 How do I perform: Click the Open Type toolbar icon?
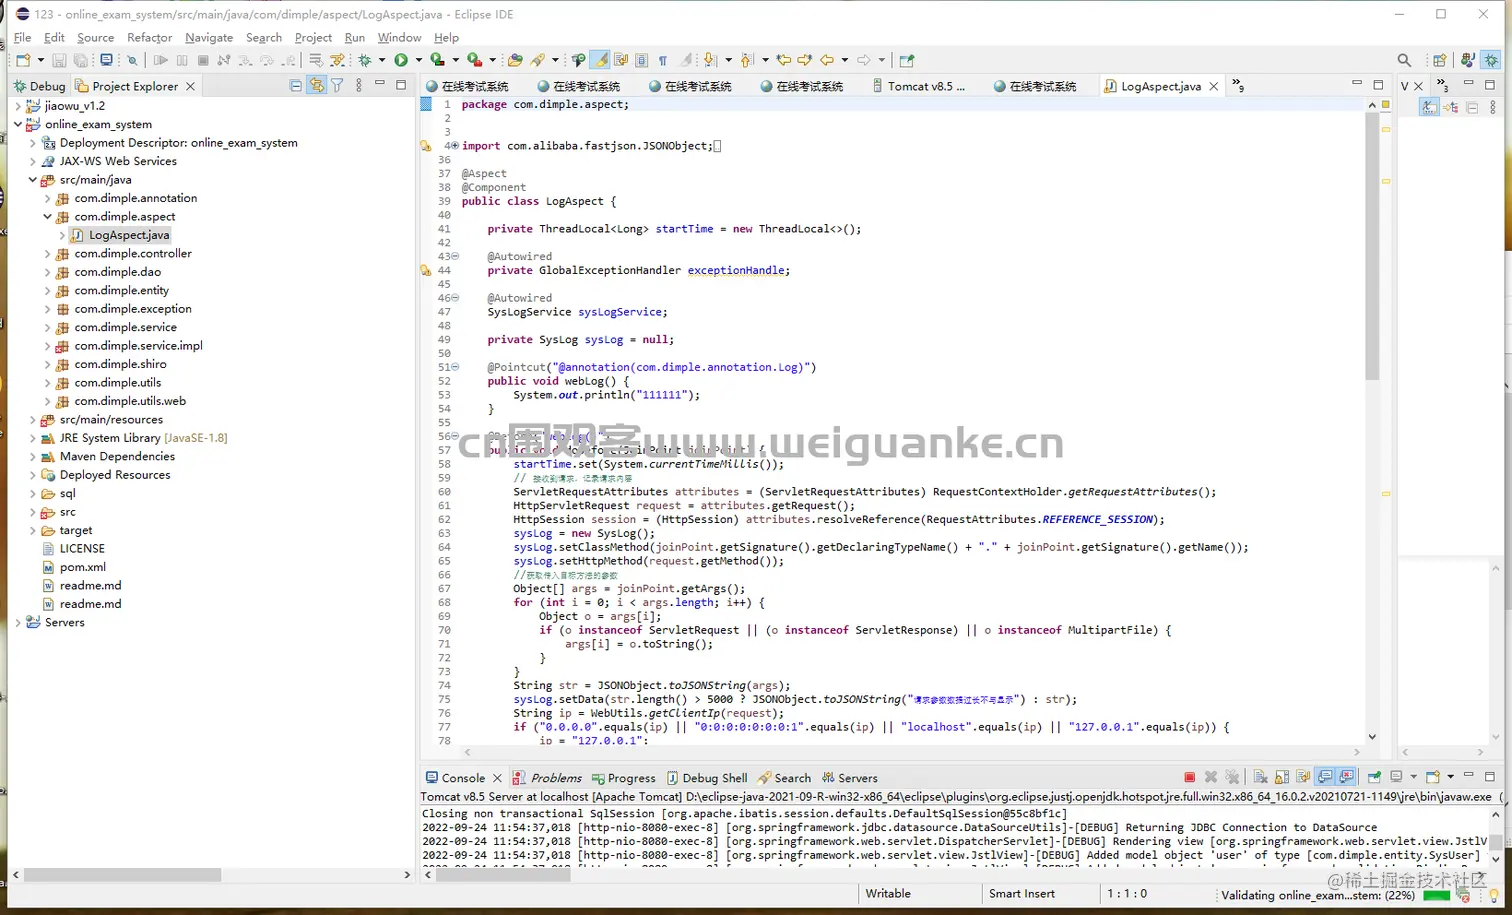(x=515, y=60)
